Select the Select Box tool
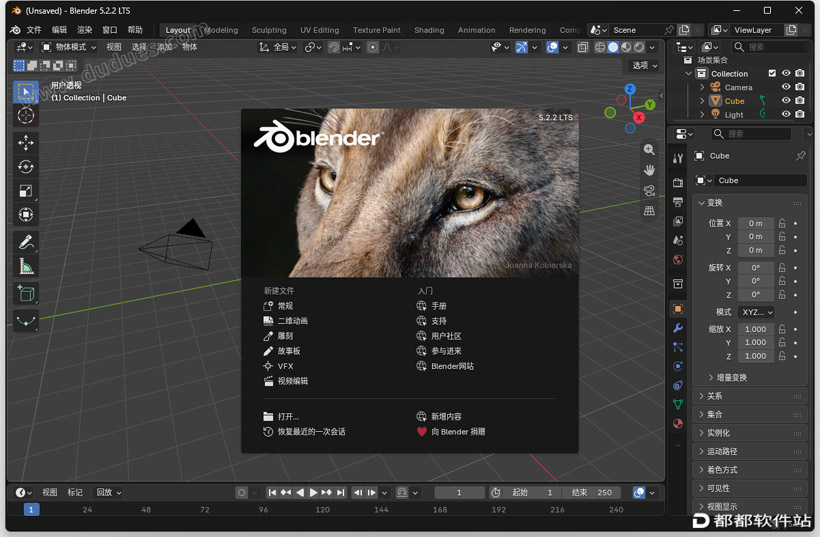Viewport: 820px width, 537px height. [25, 92]
